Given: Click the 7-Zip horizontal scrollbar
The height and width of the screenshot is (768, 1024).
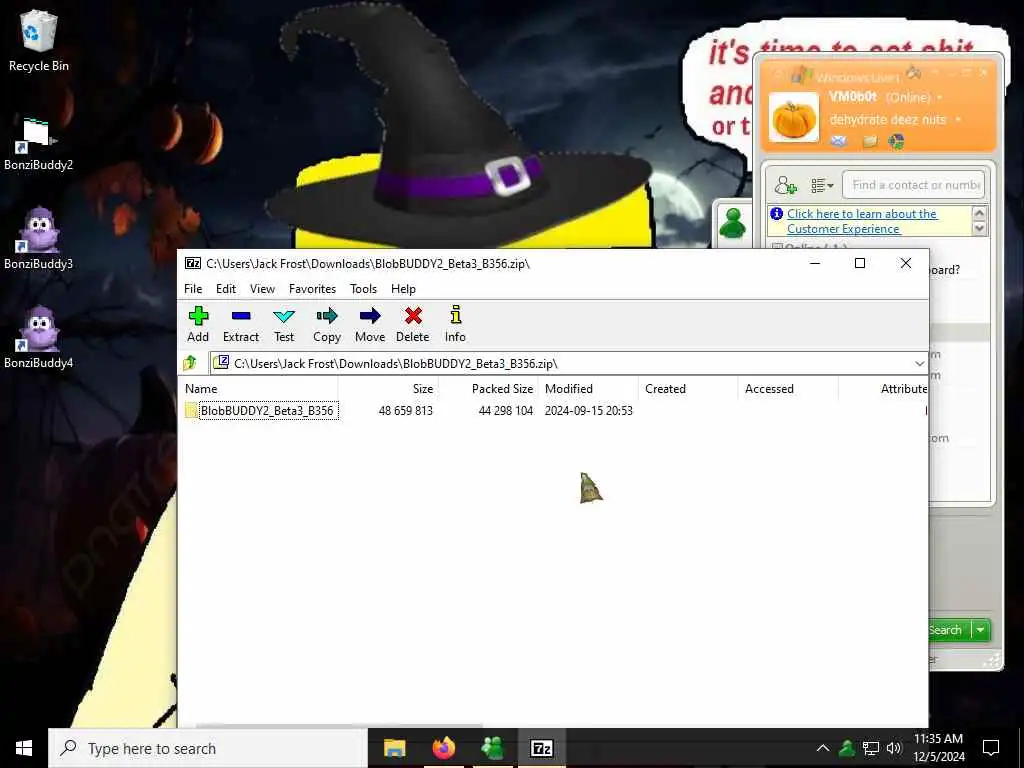Looking at the screenshot, I should pos(340,726).
